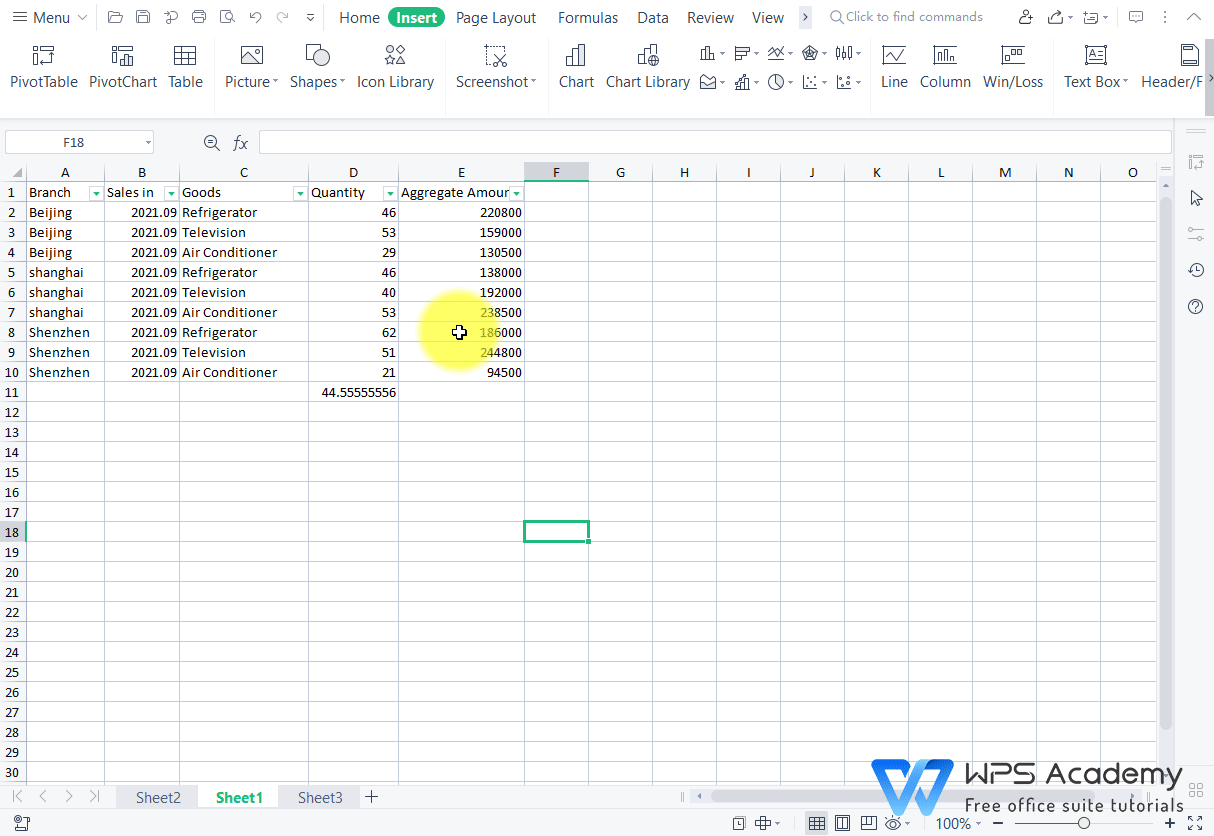Open the Branch column filter
Image resolution: width=1214 pixels, height=836 pixels.
(x=97, y=192)
